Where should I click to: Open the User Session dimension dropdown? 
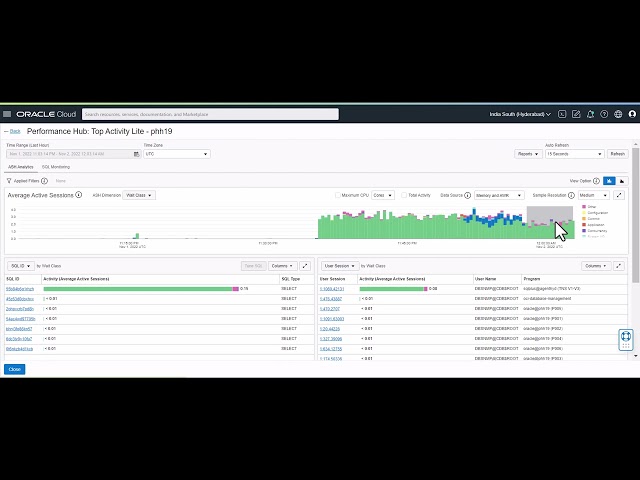(x=340, y=266)
